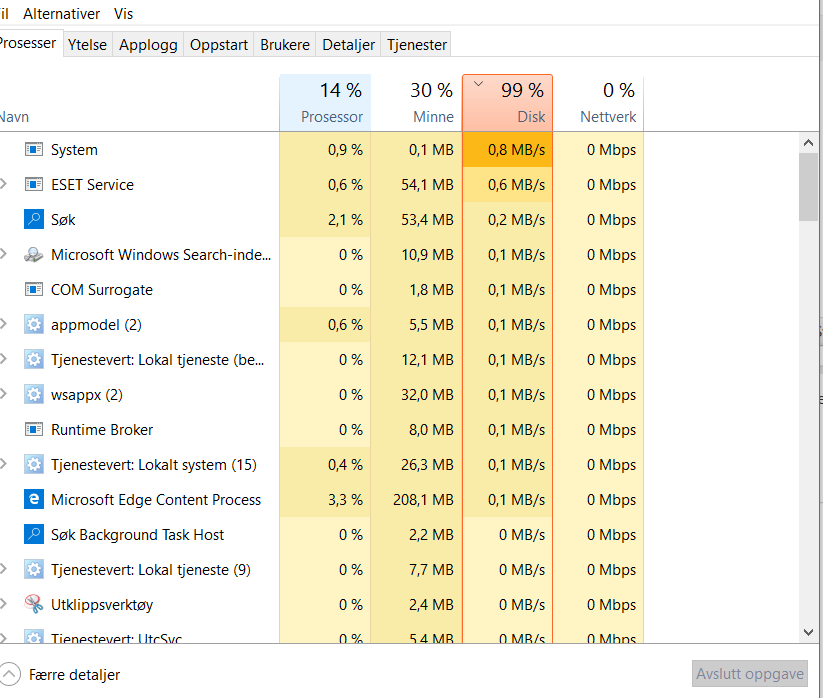Click the scrollbar down arrow

click(808, 632)
